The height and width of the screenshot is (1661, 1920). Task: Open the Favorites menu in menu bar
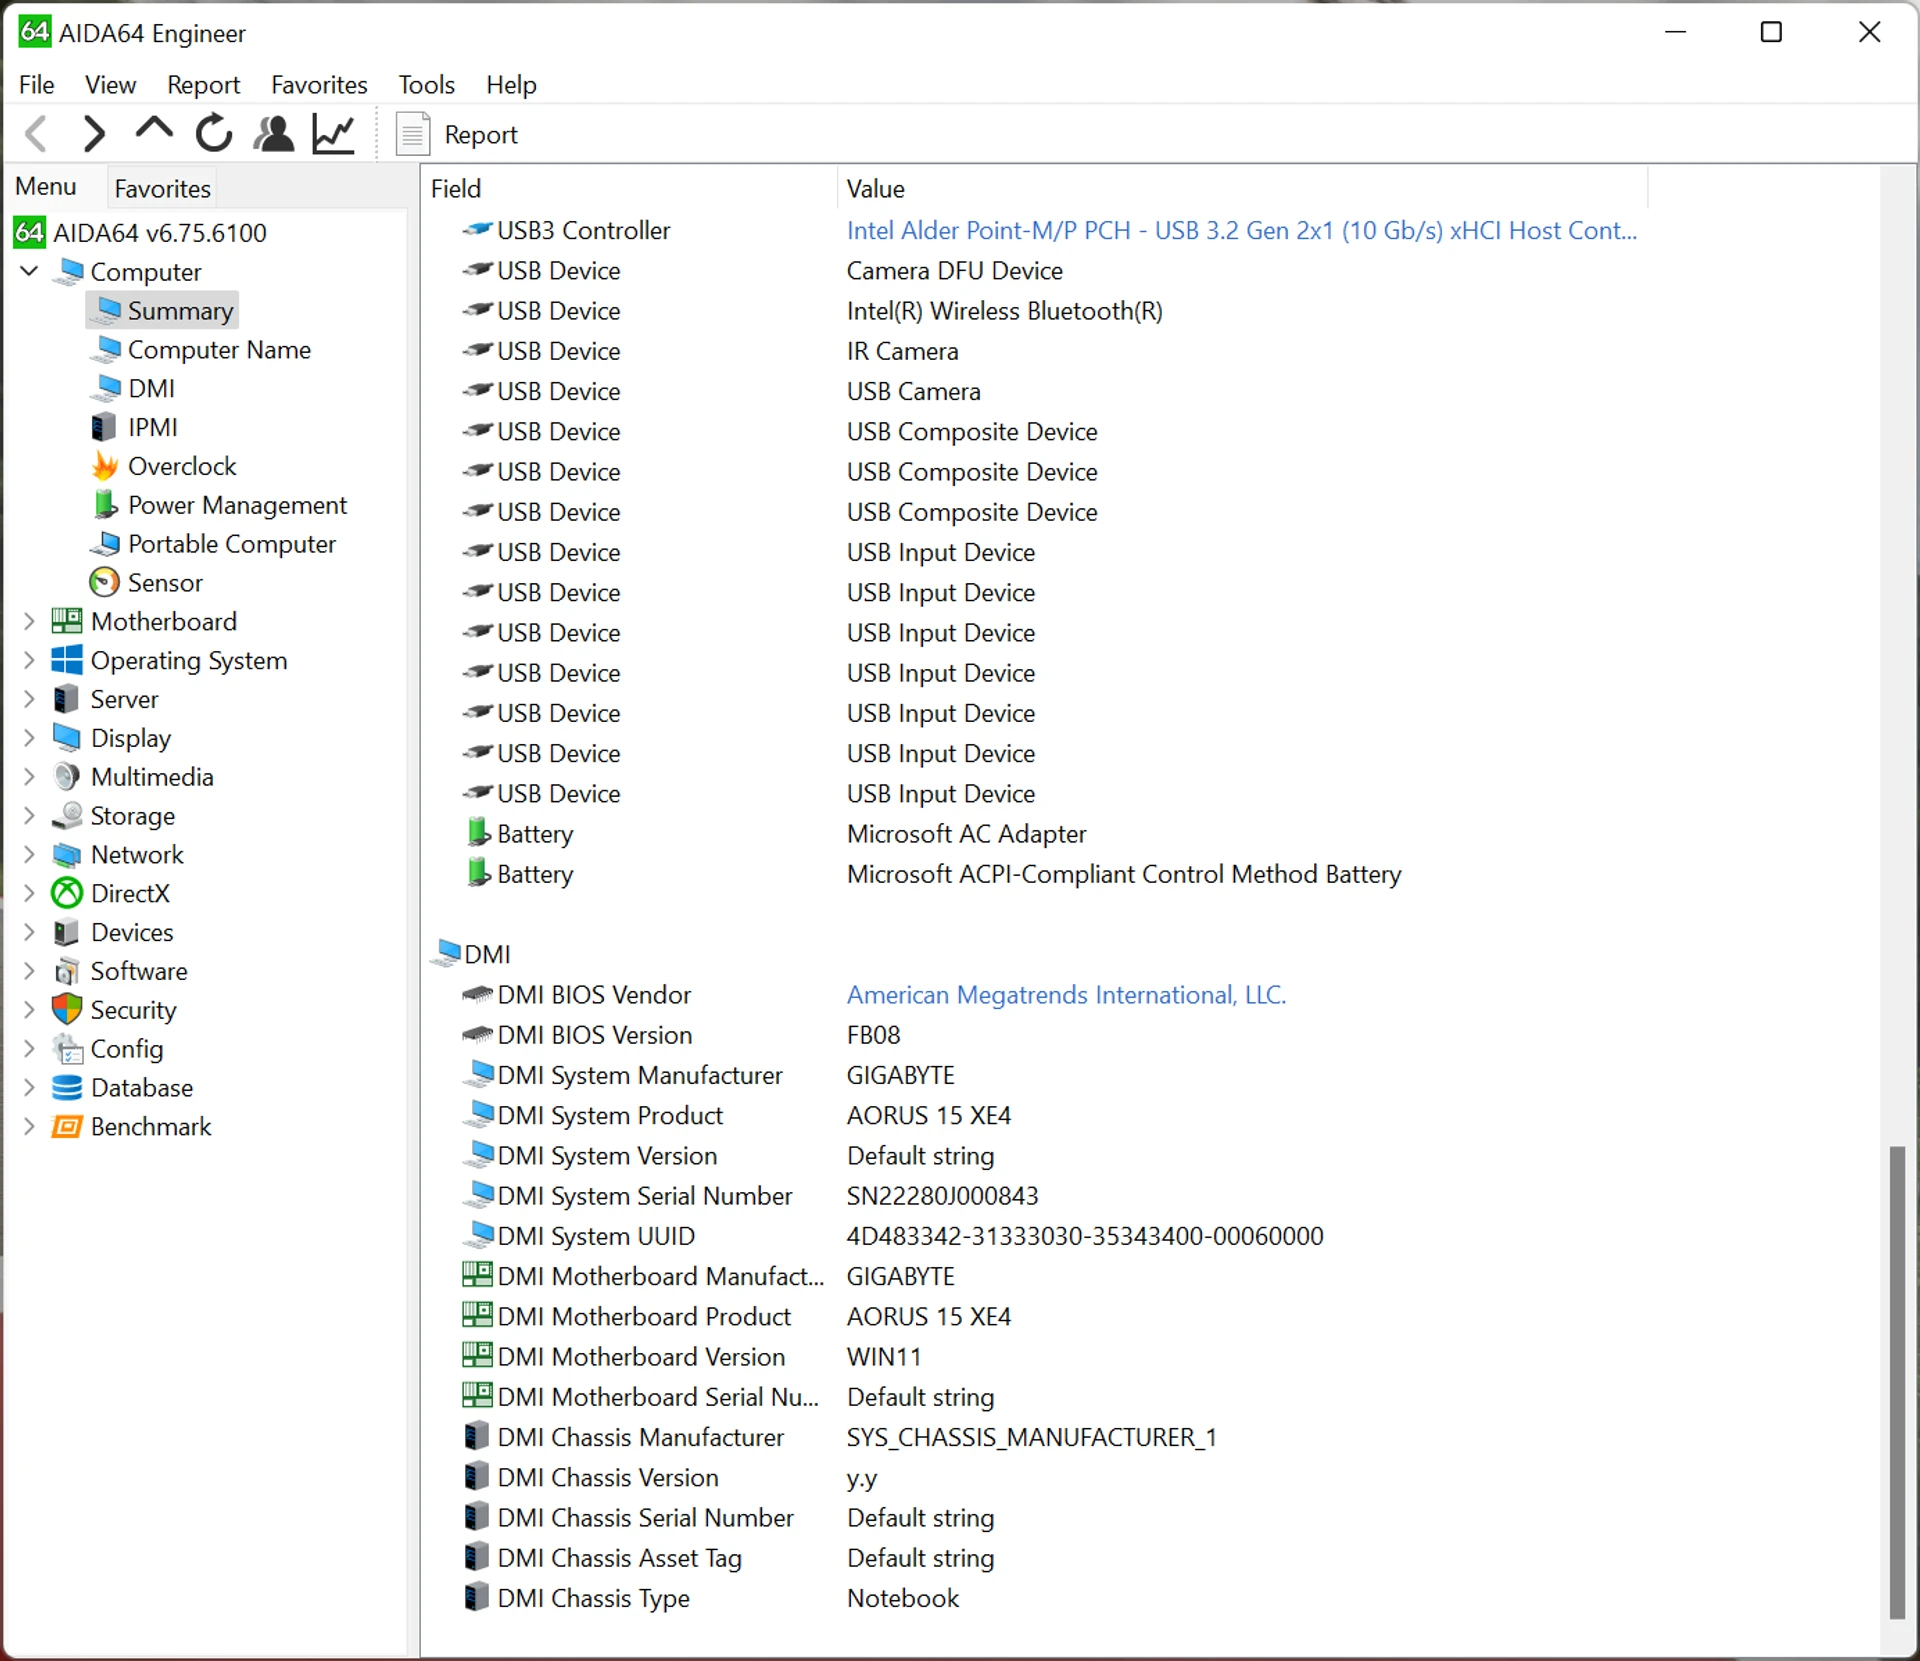(x=319, y=85)
